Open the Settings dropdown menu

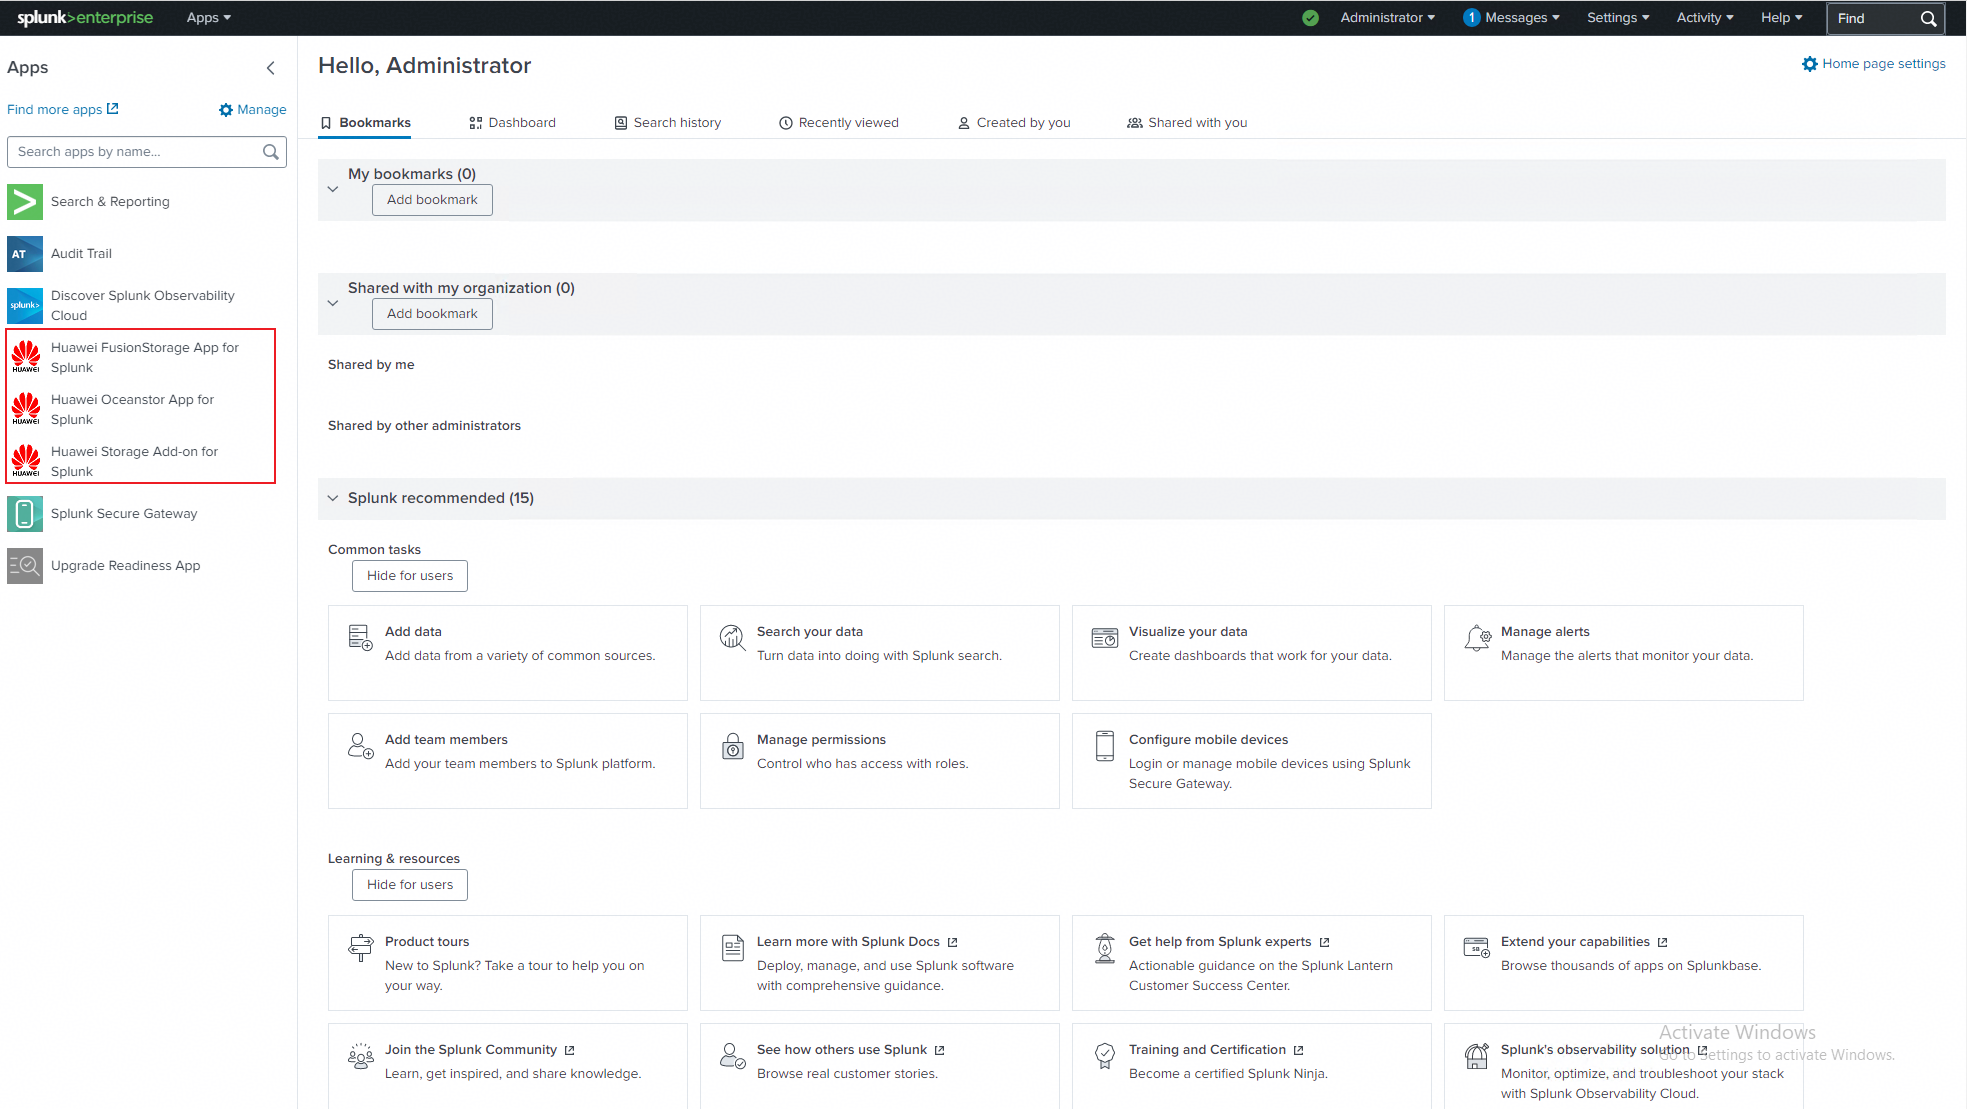pos(1618,18)
